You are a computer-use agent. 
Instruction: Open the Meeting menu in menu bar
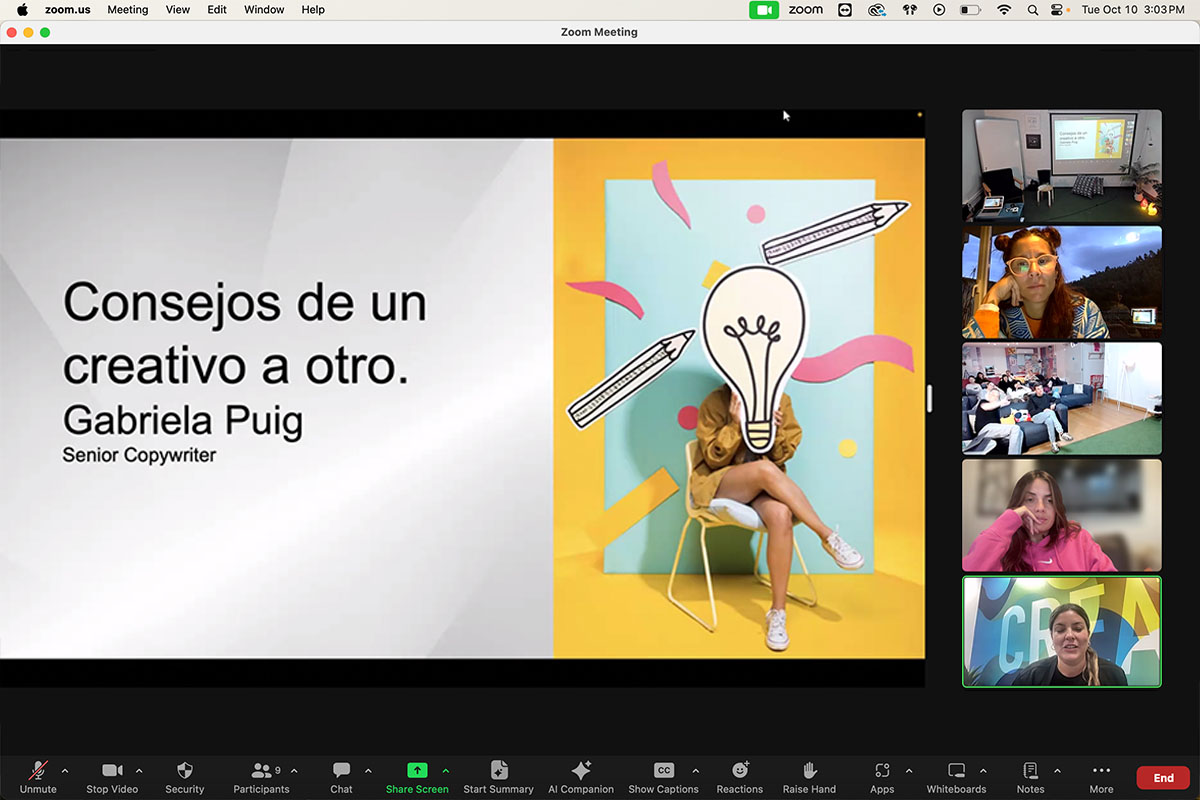pyautogui.click(x=127, y=10)
